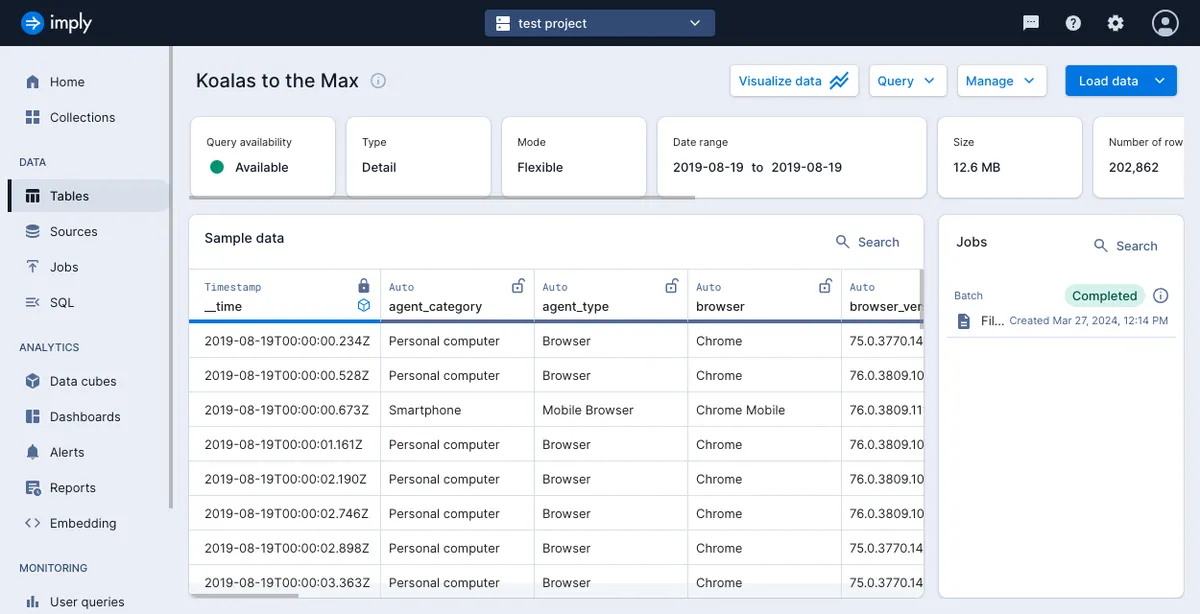Expand the Manage dropdown menu
Viewport: 1200px width, 614px height.
point(1002,81)
